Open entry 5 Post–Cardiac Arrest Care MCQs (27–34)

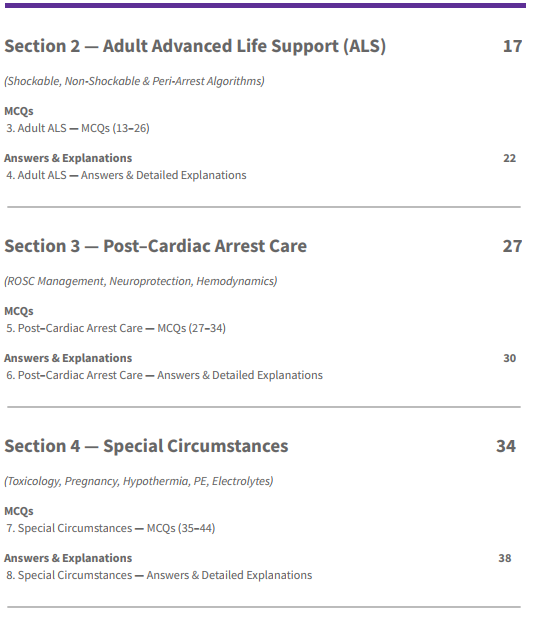[x=116, y=328]
